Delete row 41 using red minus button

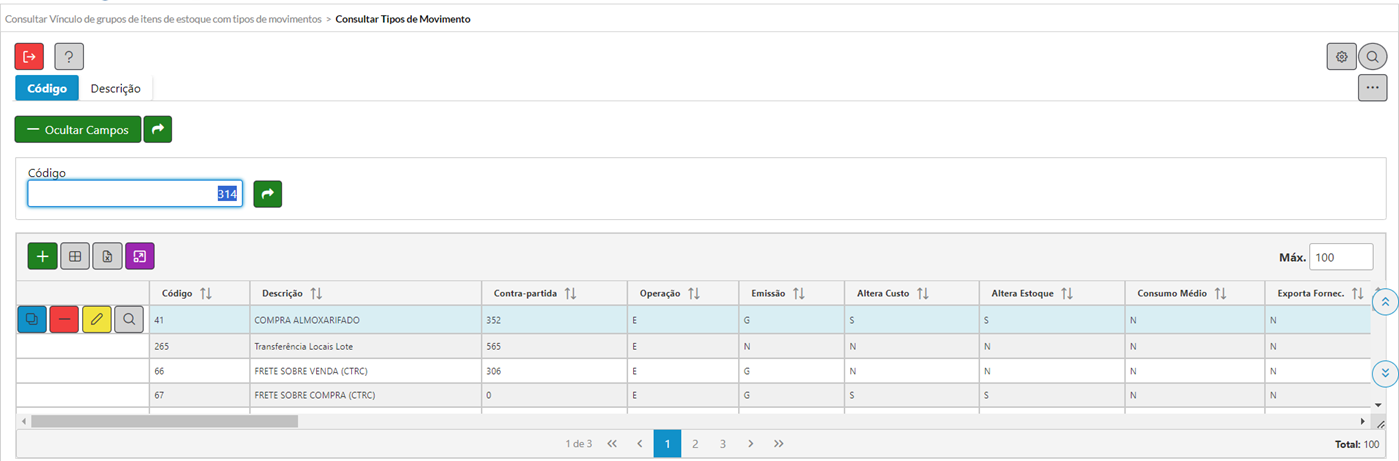point(64,319)
